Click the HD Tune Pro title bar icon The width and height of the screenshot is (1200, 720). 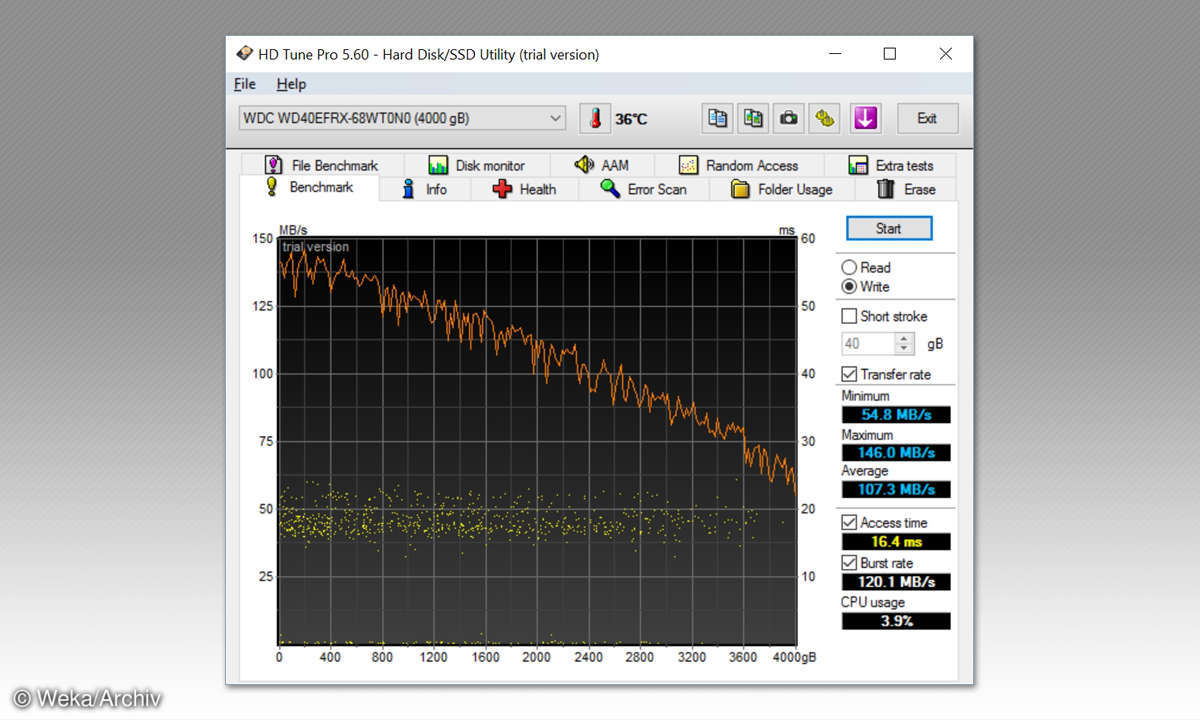[x=244, y=54]
